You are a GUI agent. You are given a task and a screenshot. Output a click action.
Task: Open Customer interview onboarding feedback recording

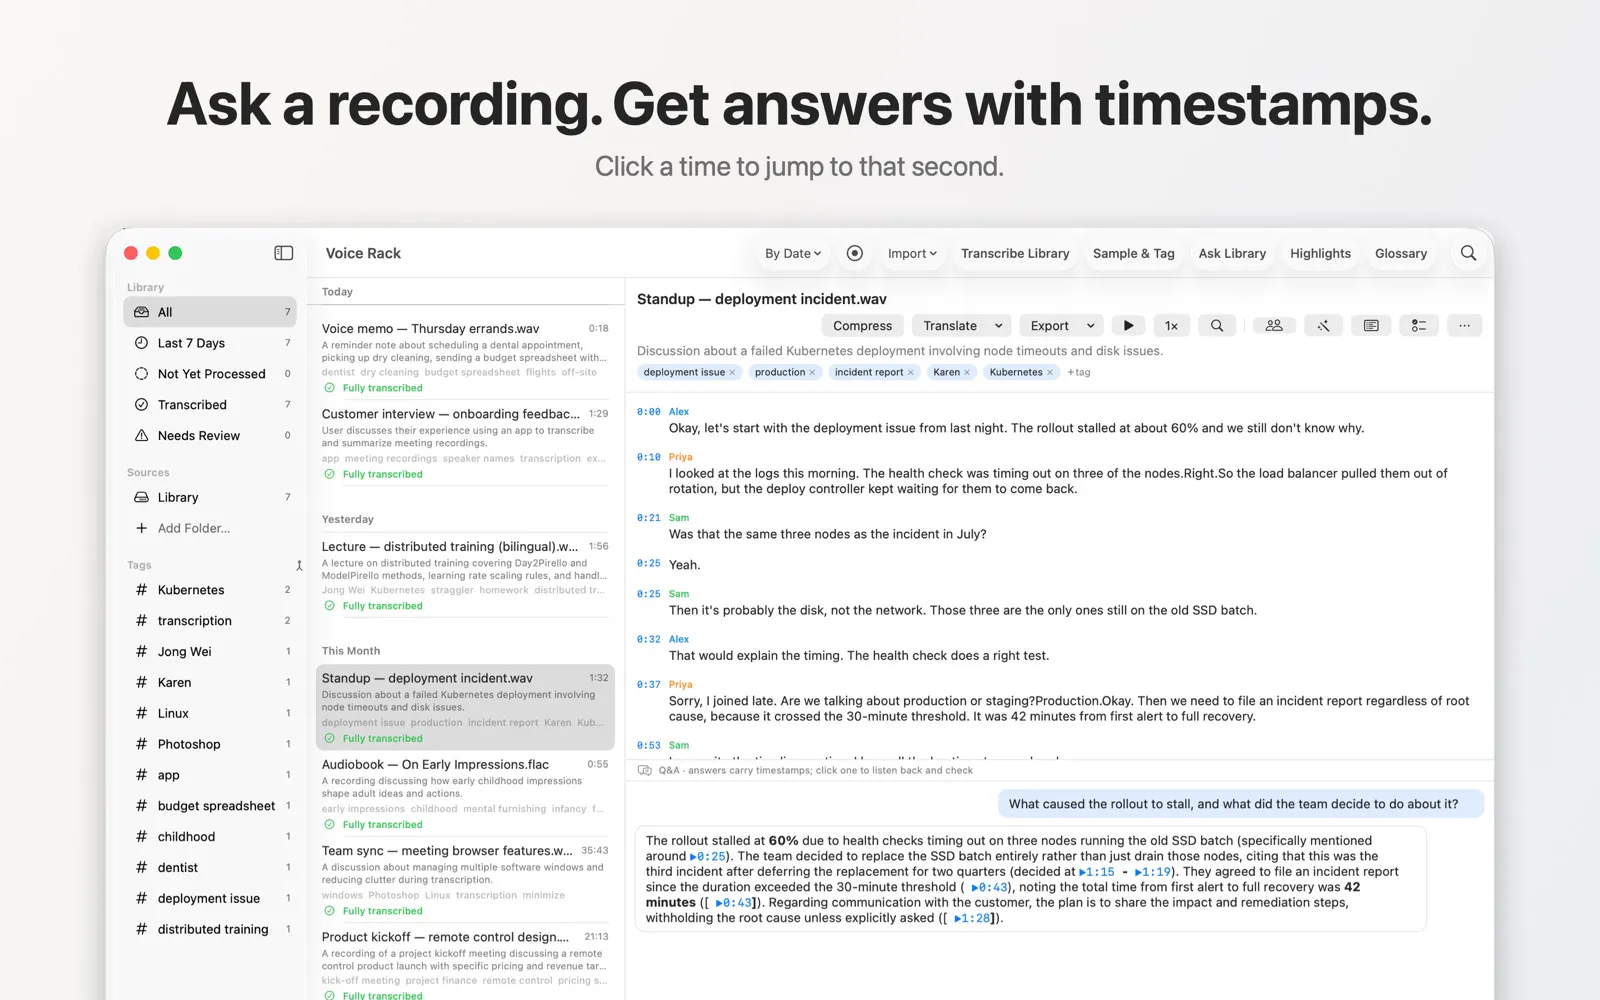(465, 443)
